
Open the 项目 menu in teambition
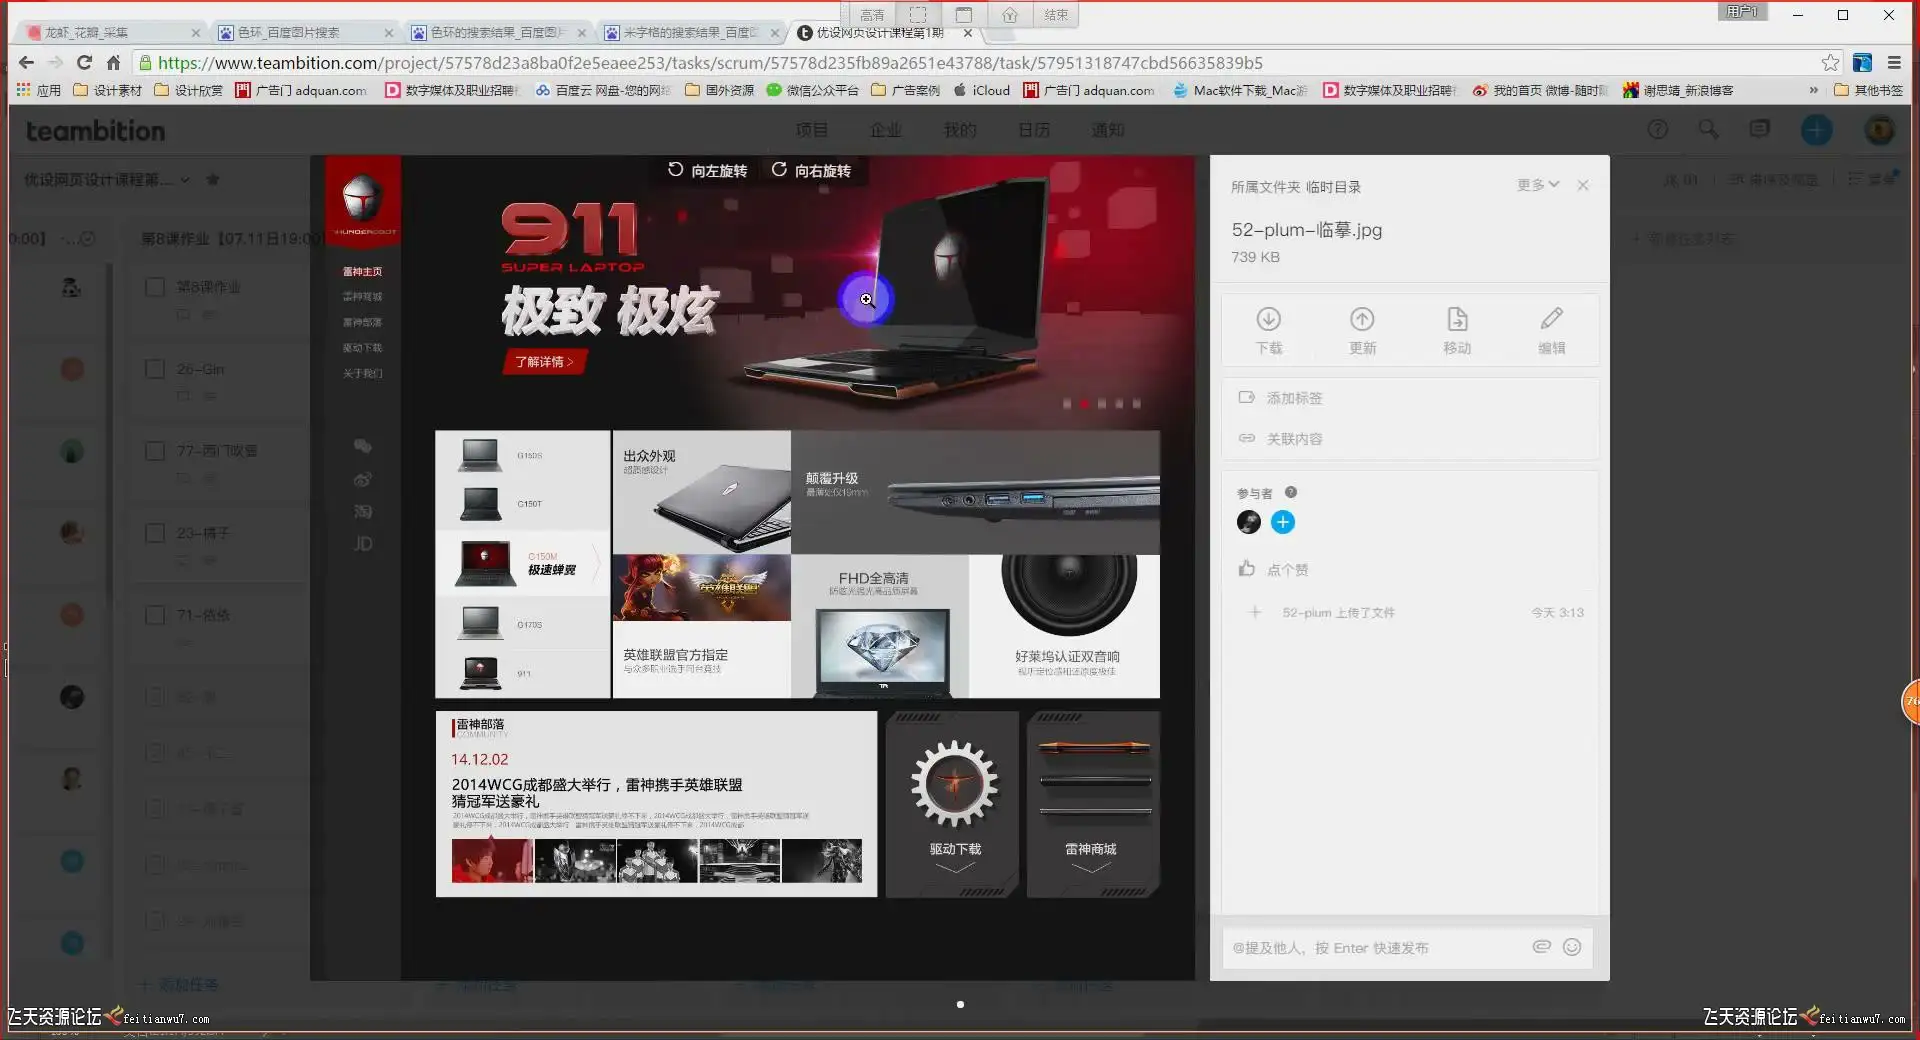click(x=812, y=130)
